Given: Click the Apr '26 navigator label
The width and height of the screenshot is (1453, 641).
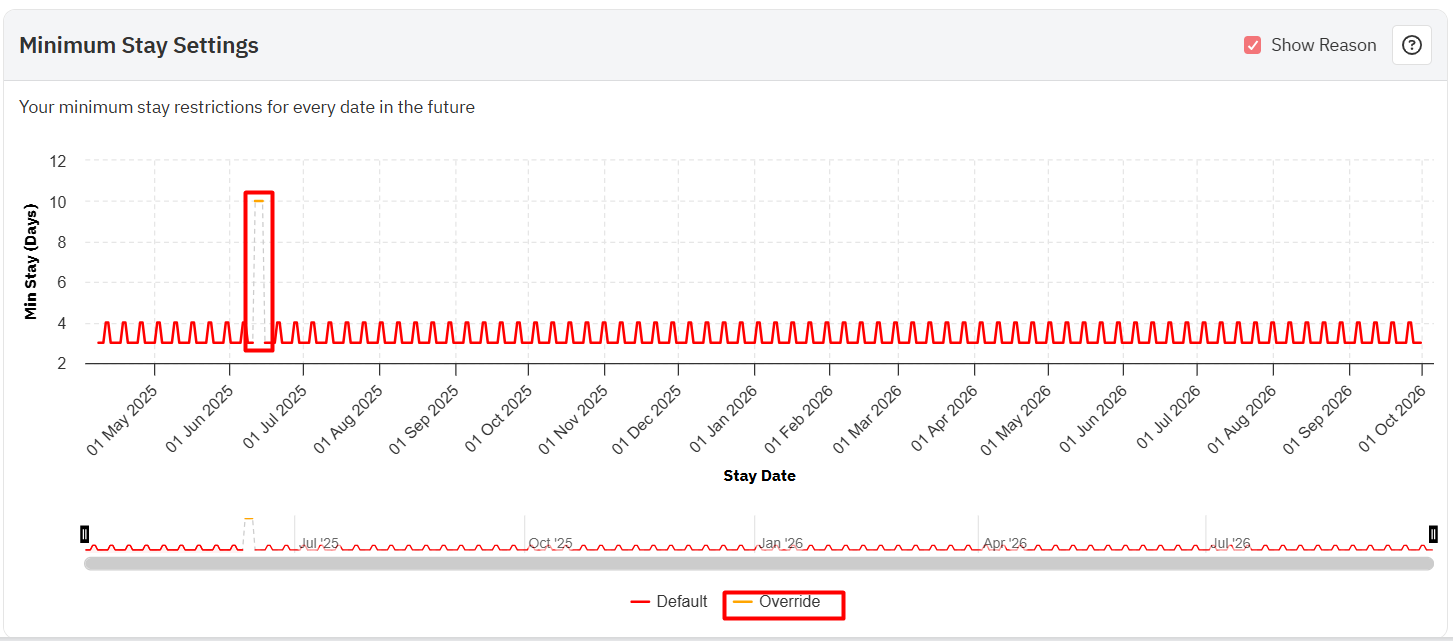Looking at the screenshot, I should click(1004, 544).
